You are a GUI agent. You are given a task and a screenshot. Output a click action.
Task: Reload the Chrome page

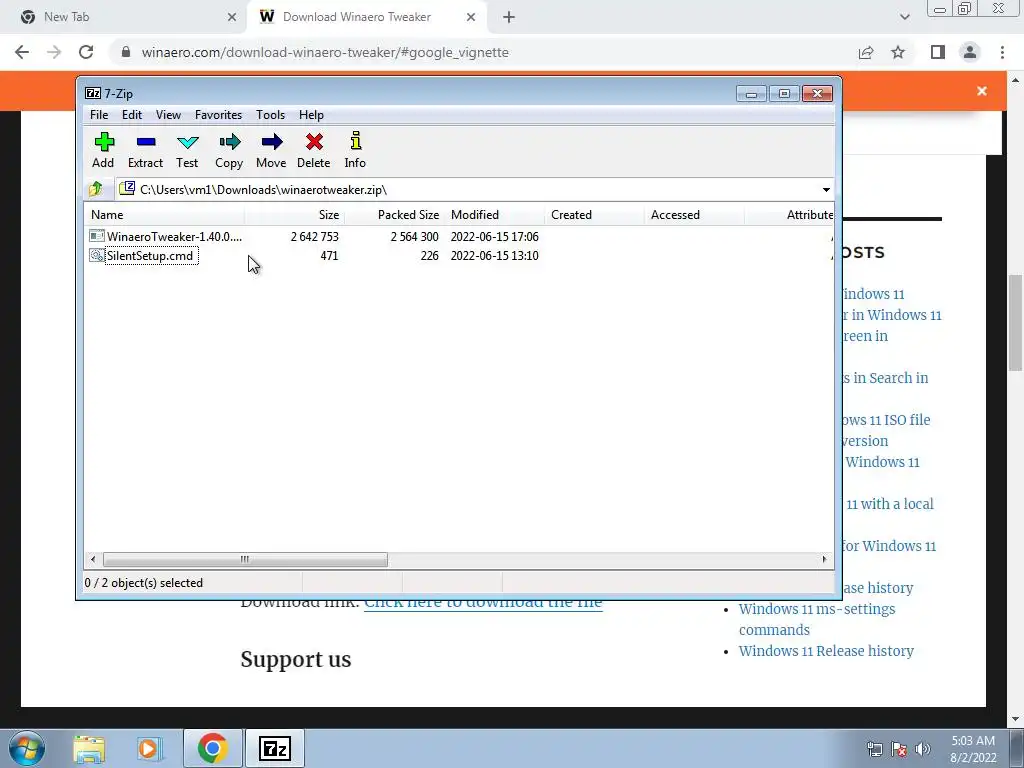[x=86, y=52]
